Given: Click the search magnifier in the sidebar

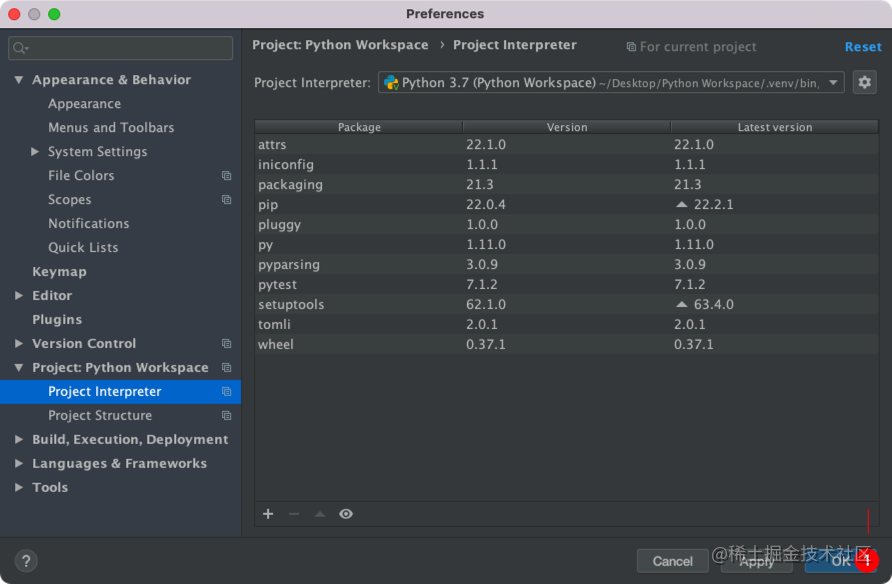Looking at the screenshot, I should (20, 47).
